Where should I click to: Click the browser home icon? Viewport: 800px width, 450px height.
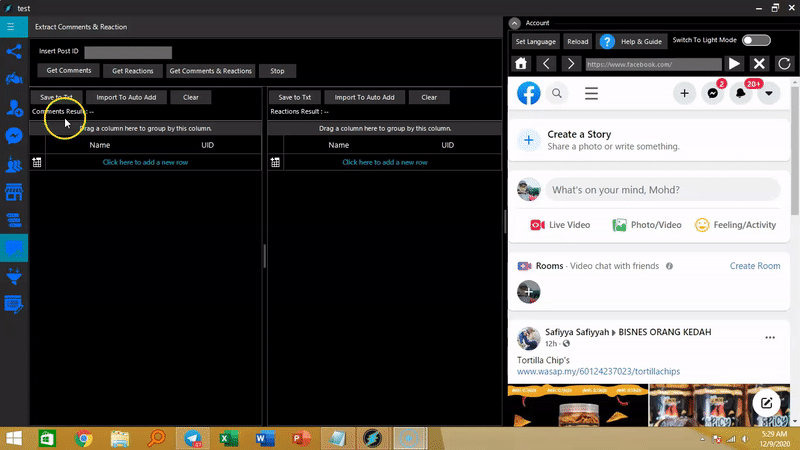pos(521,64)
